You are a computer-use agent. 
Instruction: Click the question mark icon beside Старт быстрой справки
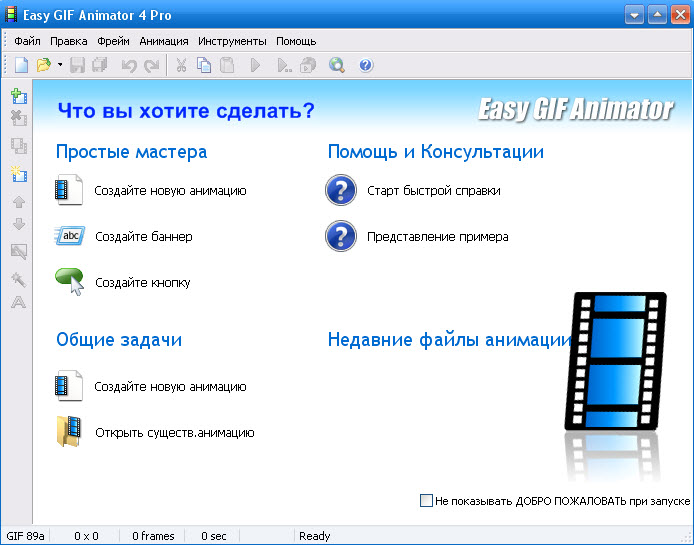(341, 190)
